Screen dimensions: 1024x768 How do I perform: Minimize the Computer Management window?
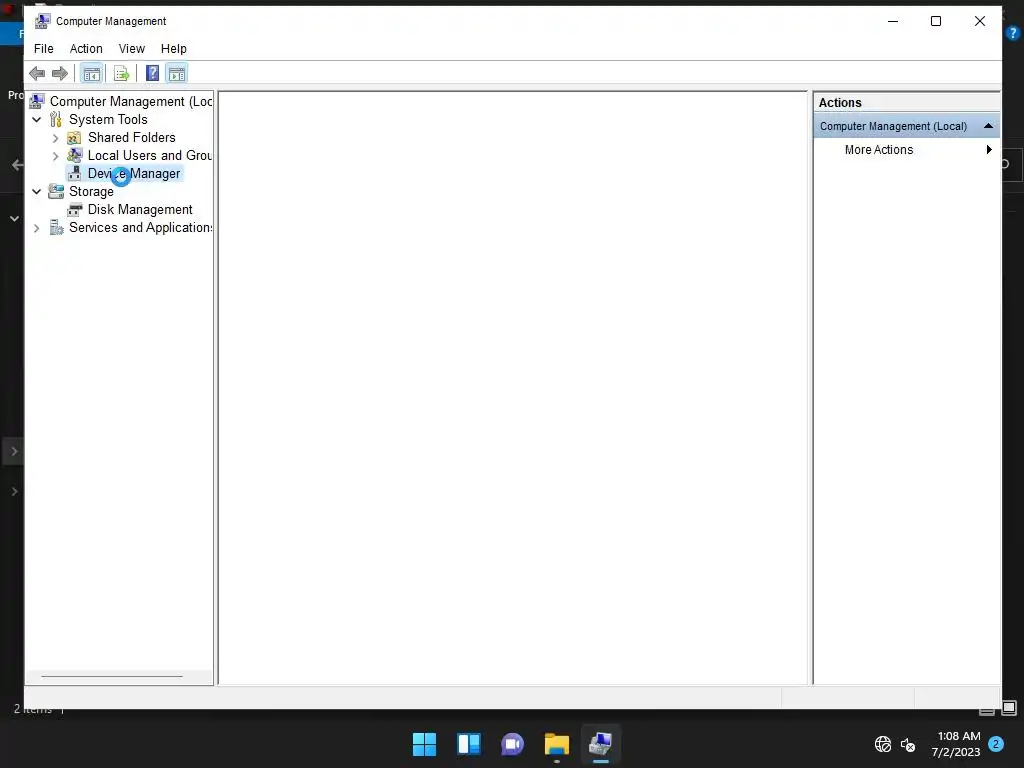tap(893, 22)
